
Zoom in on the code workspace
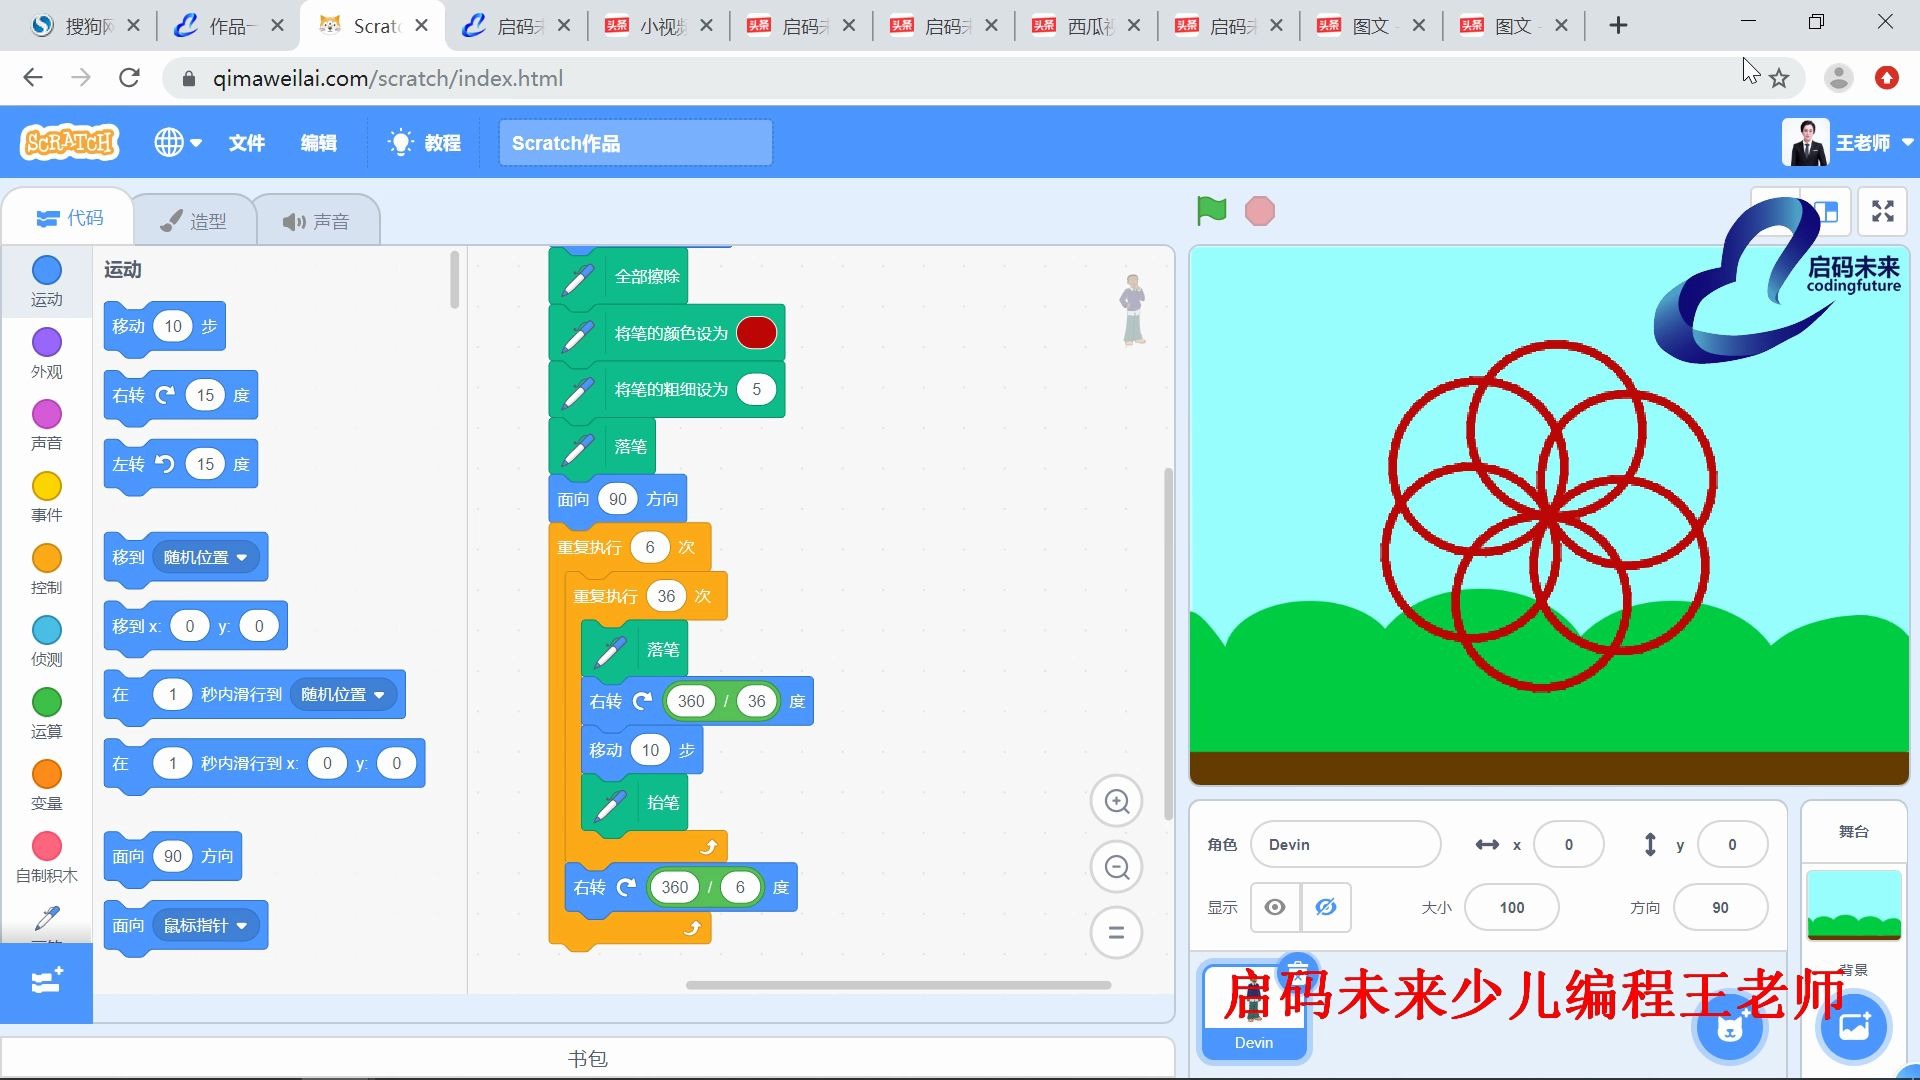pos(1116,801)
